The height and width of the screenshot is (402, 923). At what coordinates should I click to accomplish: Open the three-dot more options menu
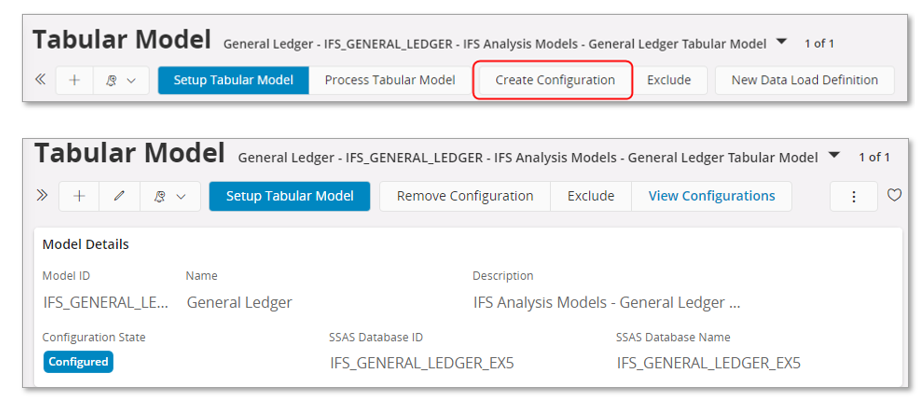tap(854, 196)
